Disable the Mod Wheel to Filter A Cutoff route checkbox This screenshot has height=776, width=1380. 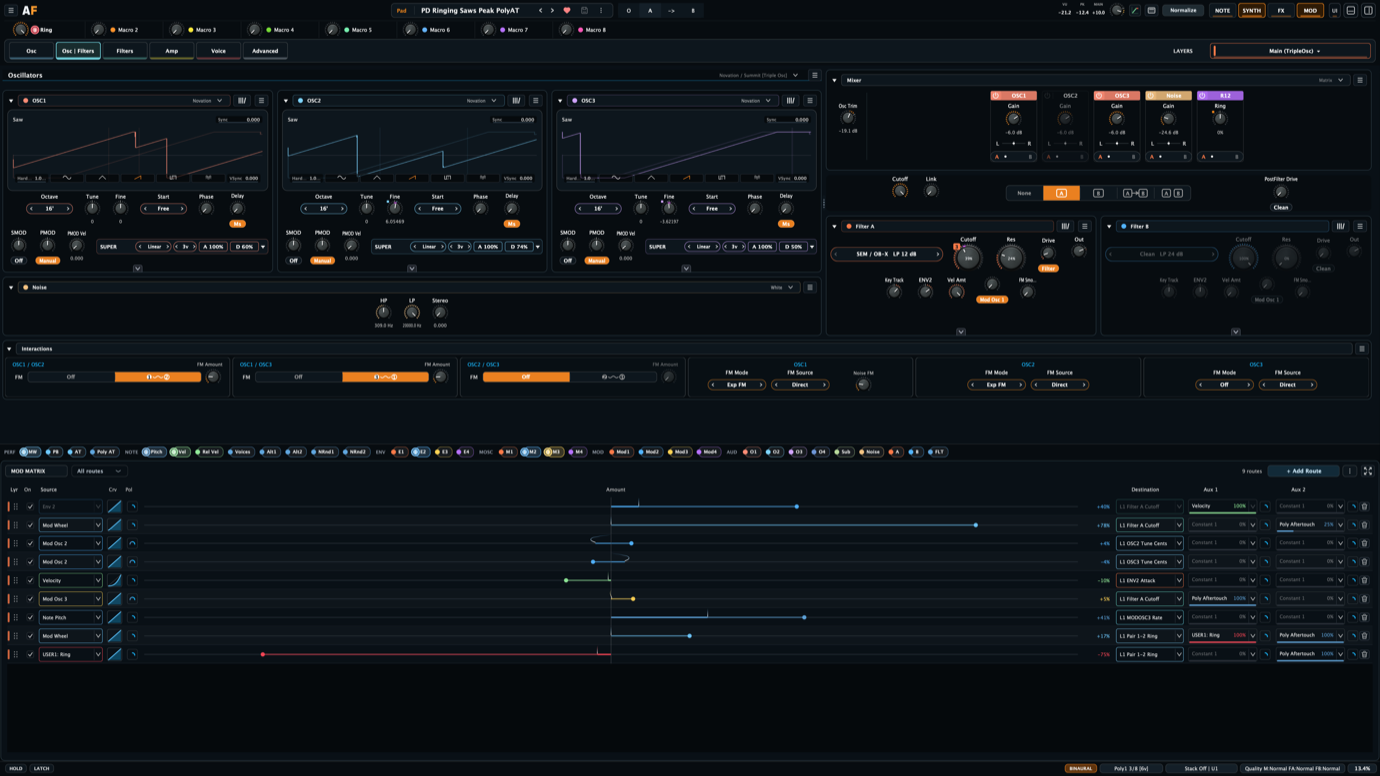pos(30,525)
